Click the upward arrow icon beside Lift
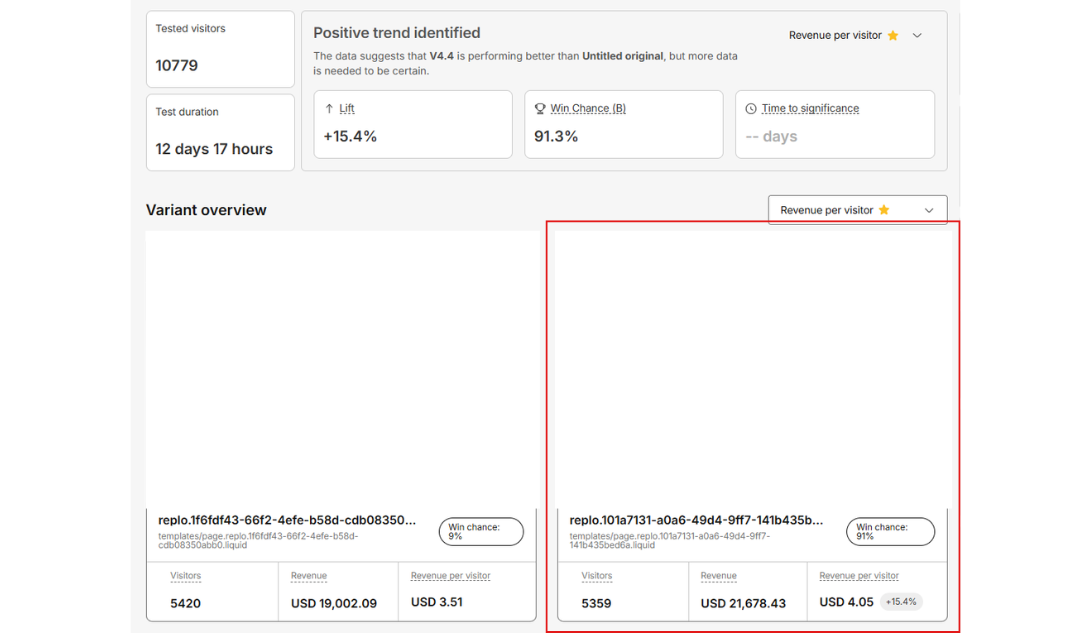 [329, 109]
